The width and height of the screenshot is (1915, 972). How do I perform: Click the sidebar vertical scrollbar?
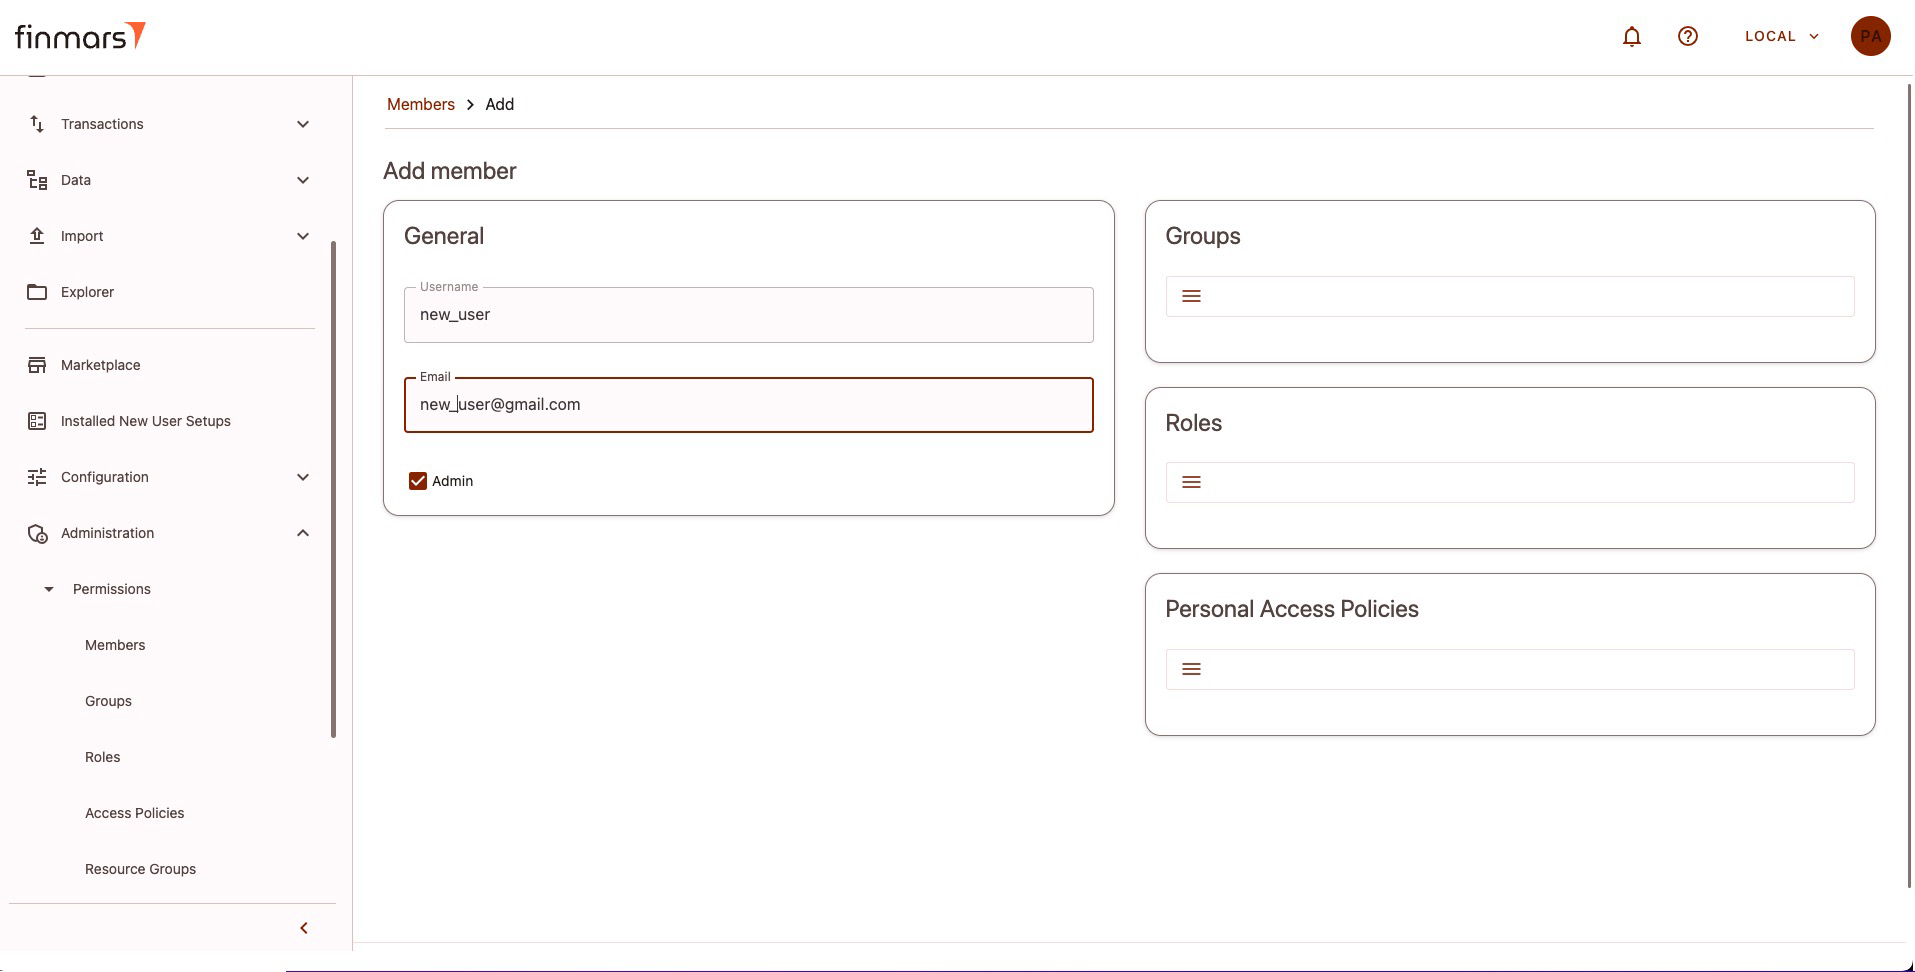tap(333, 489)
